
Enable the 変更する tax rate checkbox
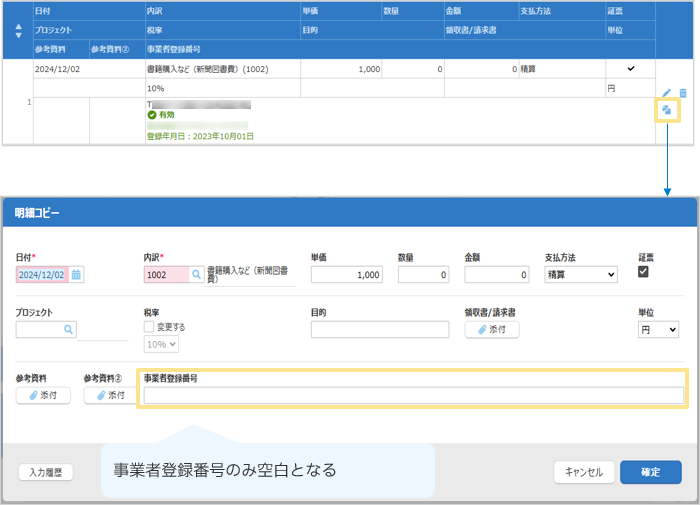tap(150, 327)
